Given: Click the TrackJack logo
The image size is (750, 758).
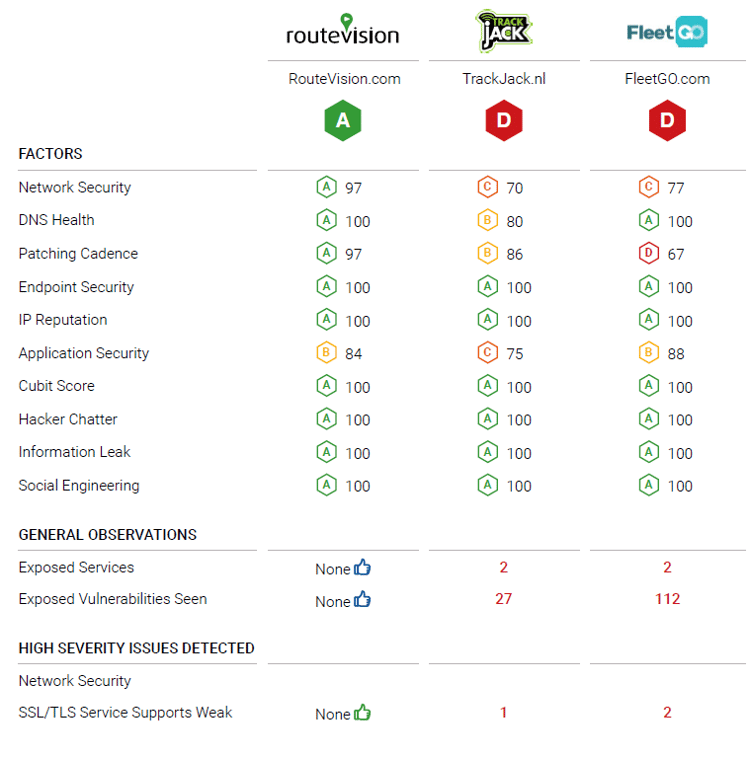Looking at the screenshot, I should click(x=503, y=31).
